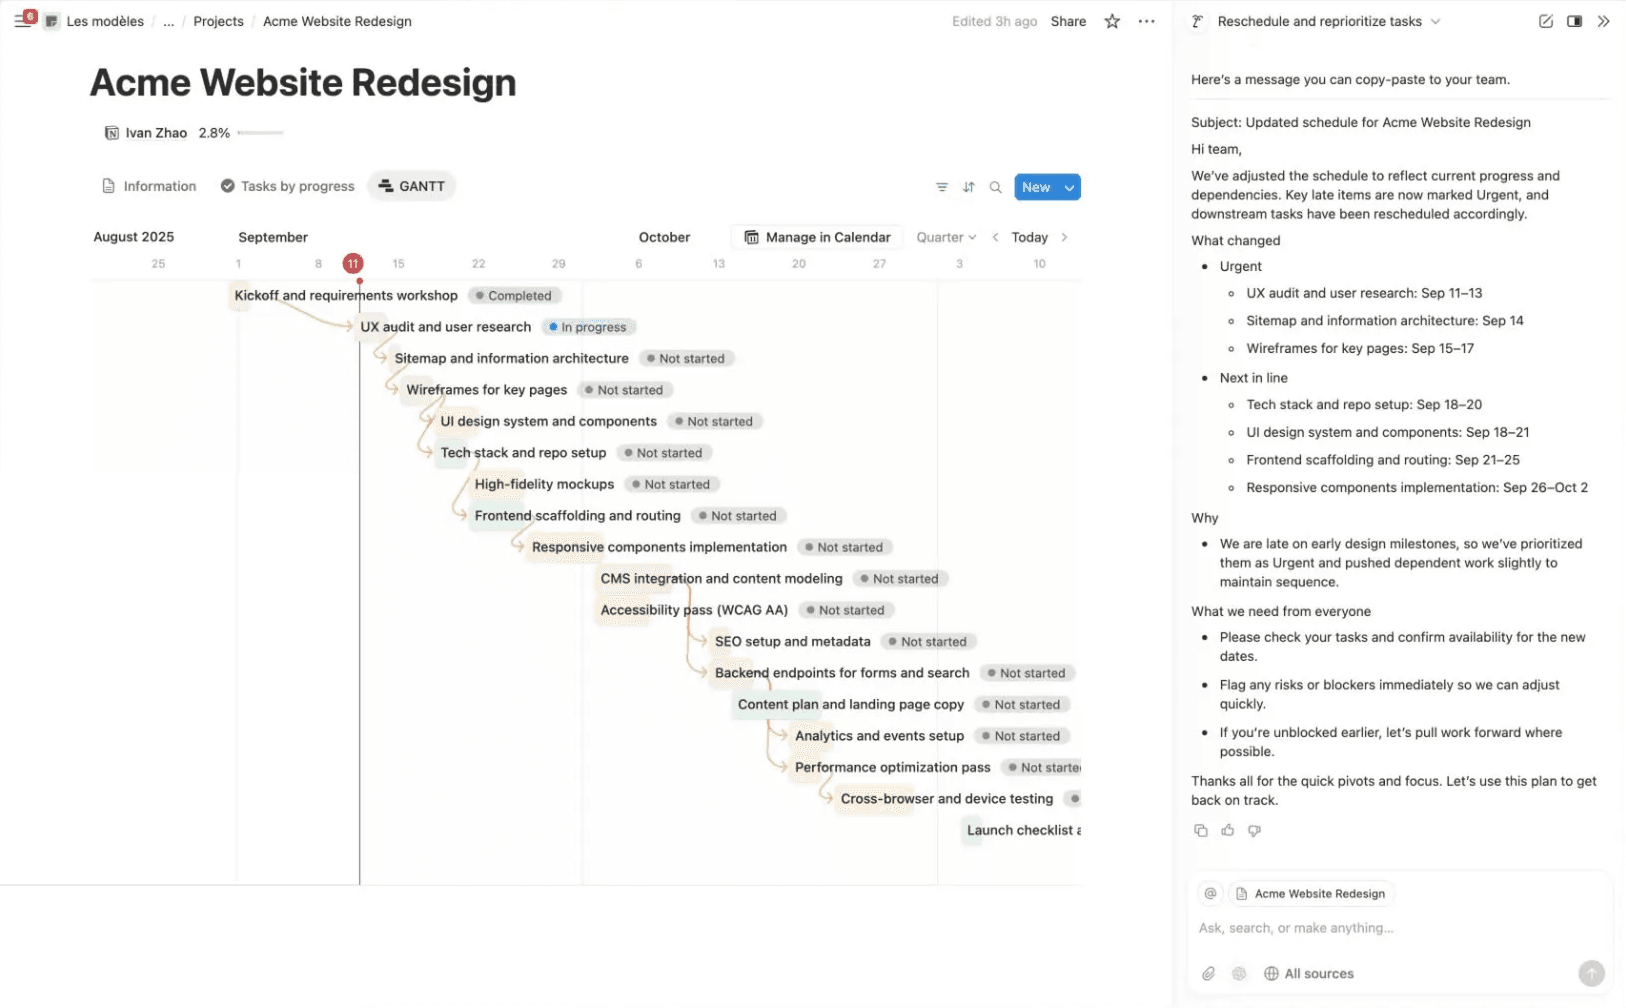Collapse the AI chat panel

click(x=1603, y=21)
